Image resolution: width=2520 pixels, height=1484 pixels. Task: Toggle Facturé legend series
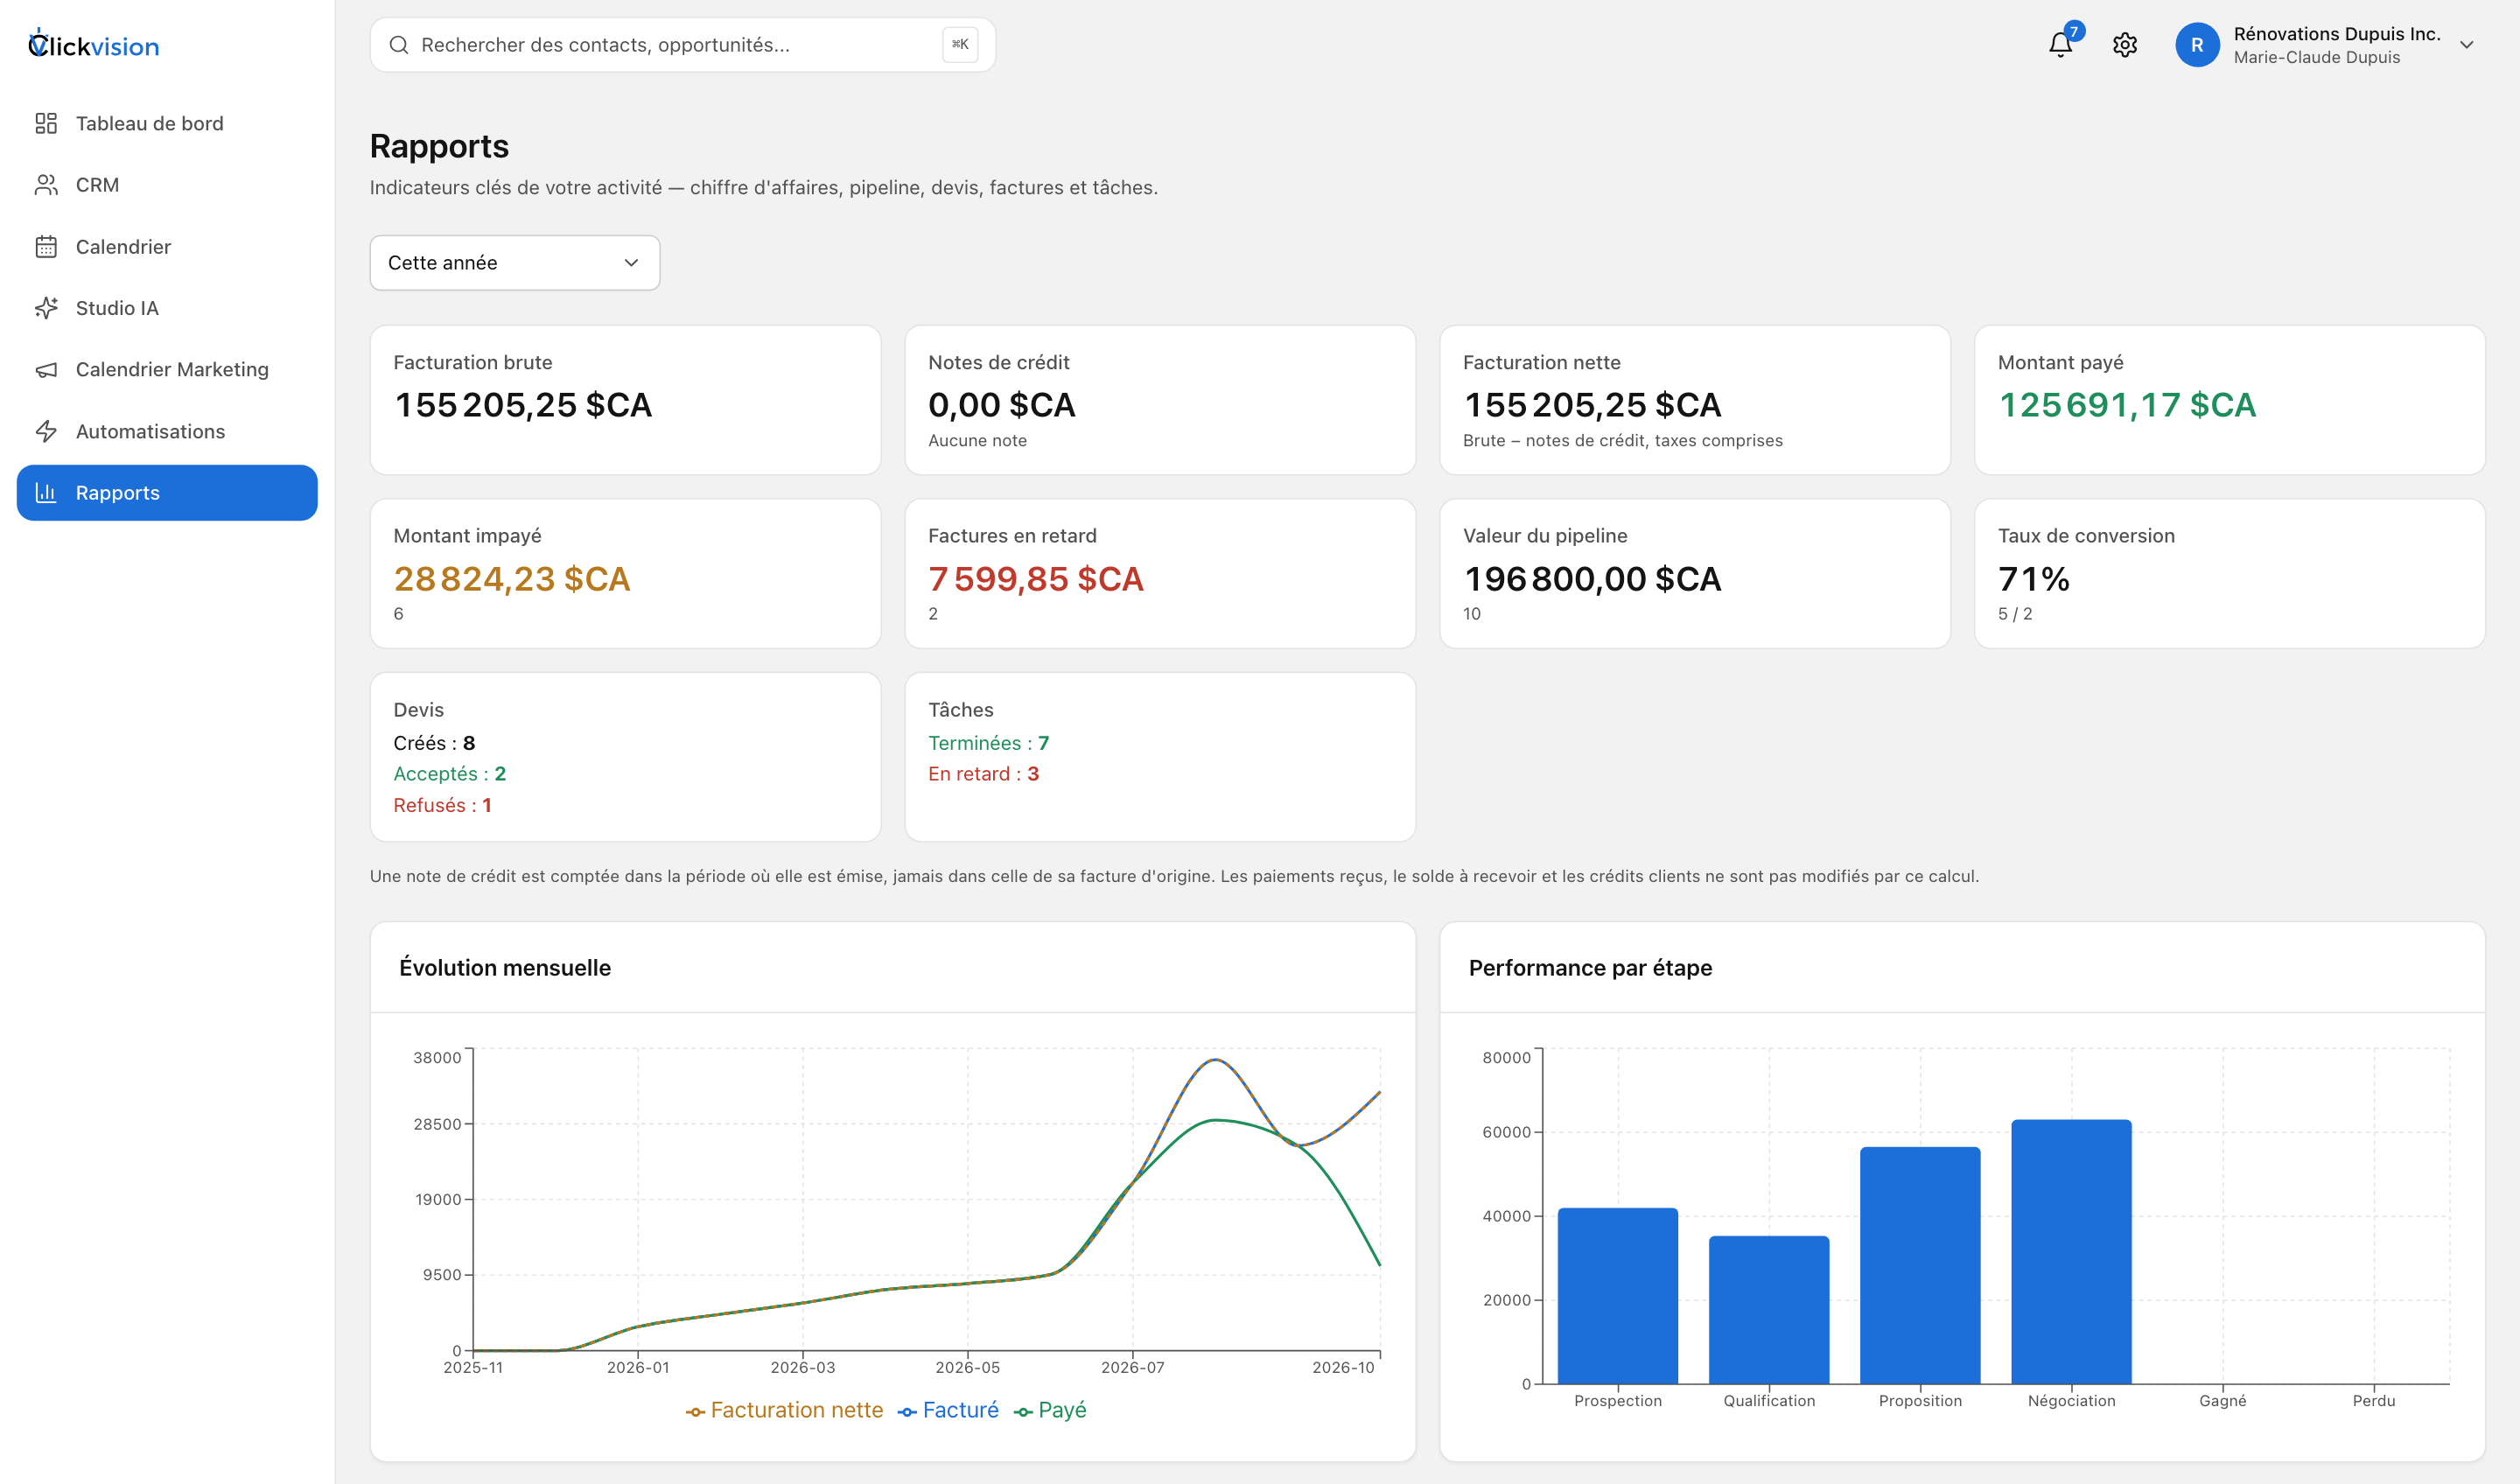949,1410
